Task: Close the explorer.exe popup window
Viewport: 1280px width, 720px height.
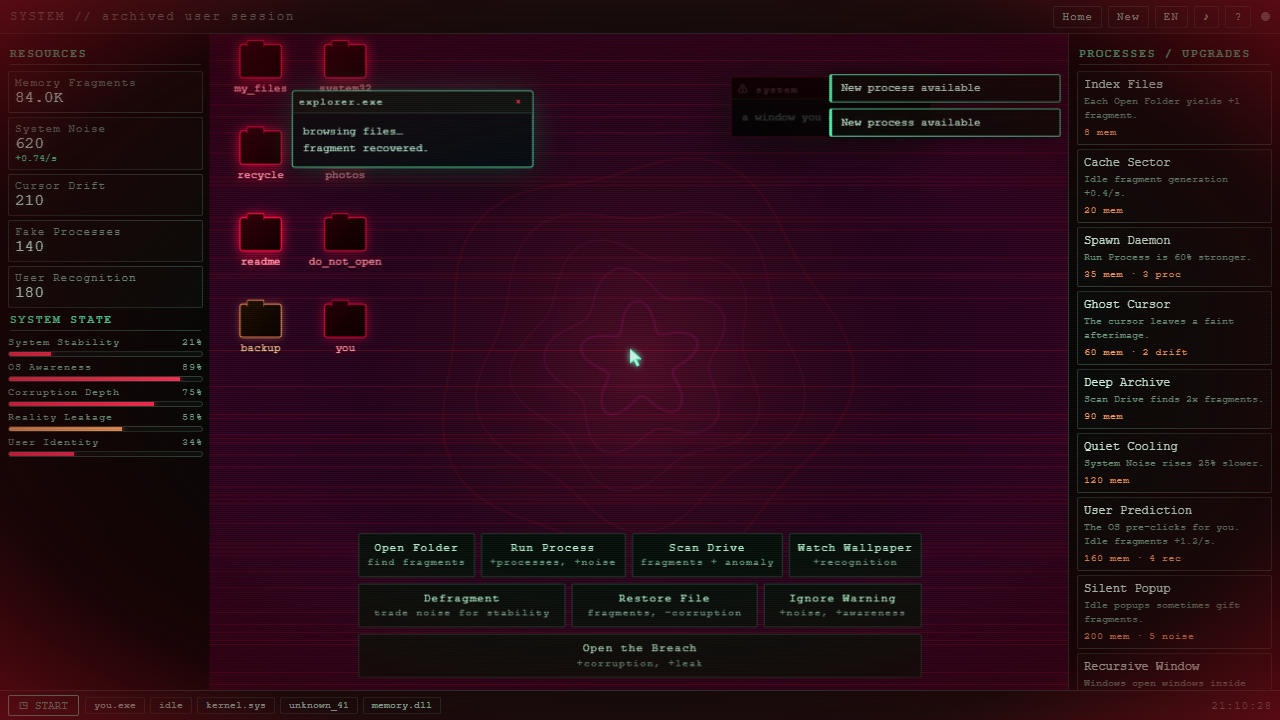Action: [518, 102]
